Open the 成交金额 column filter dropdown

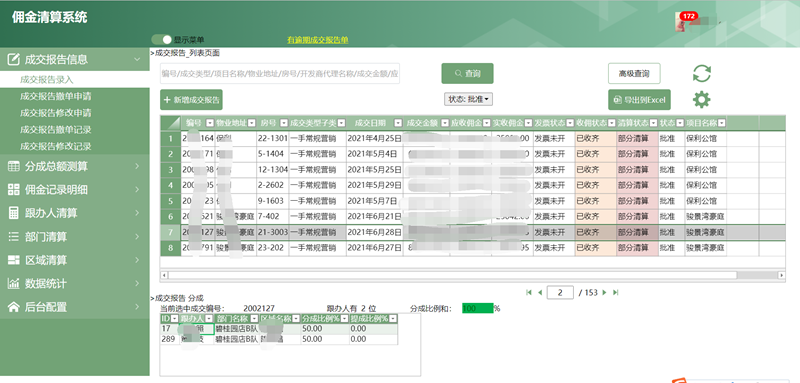445,123
